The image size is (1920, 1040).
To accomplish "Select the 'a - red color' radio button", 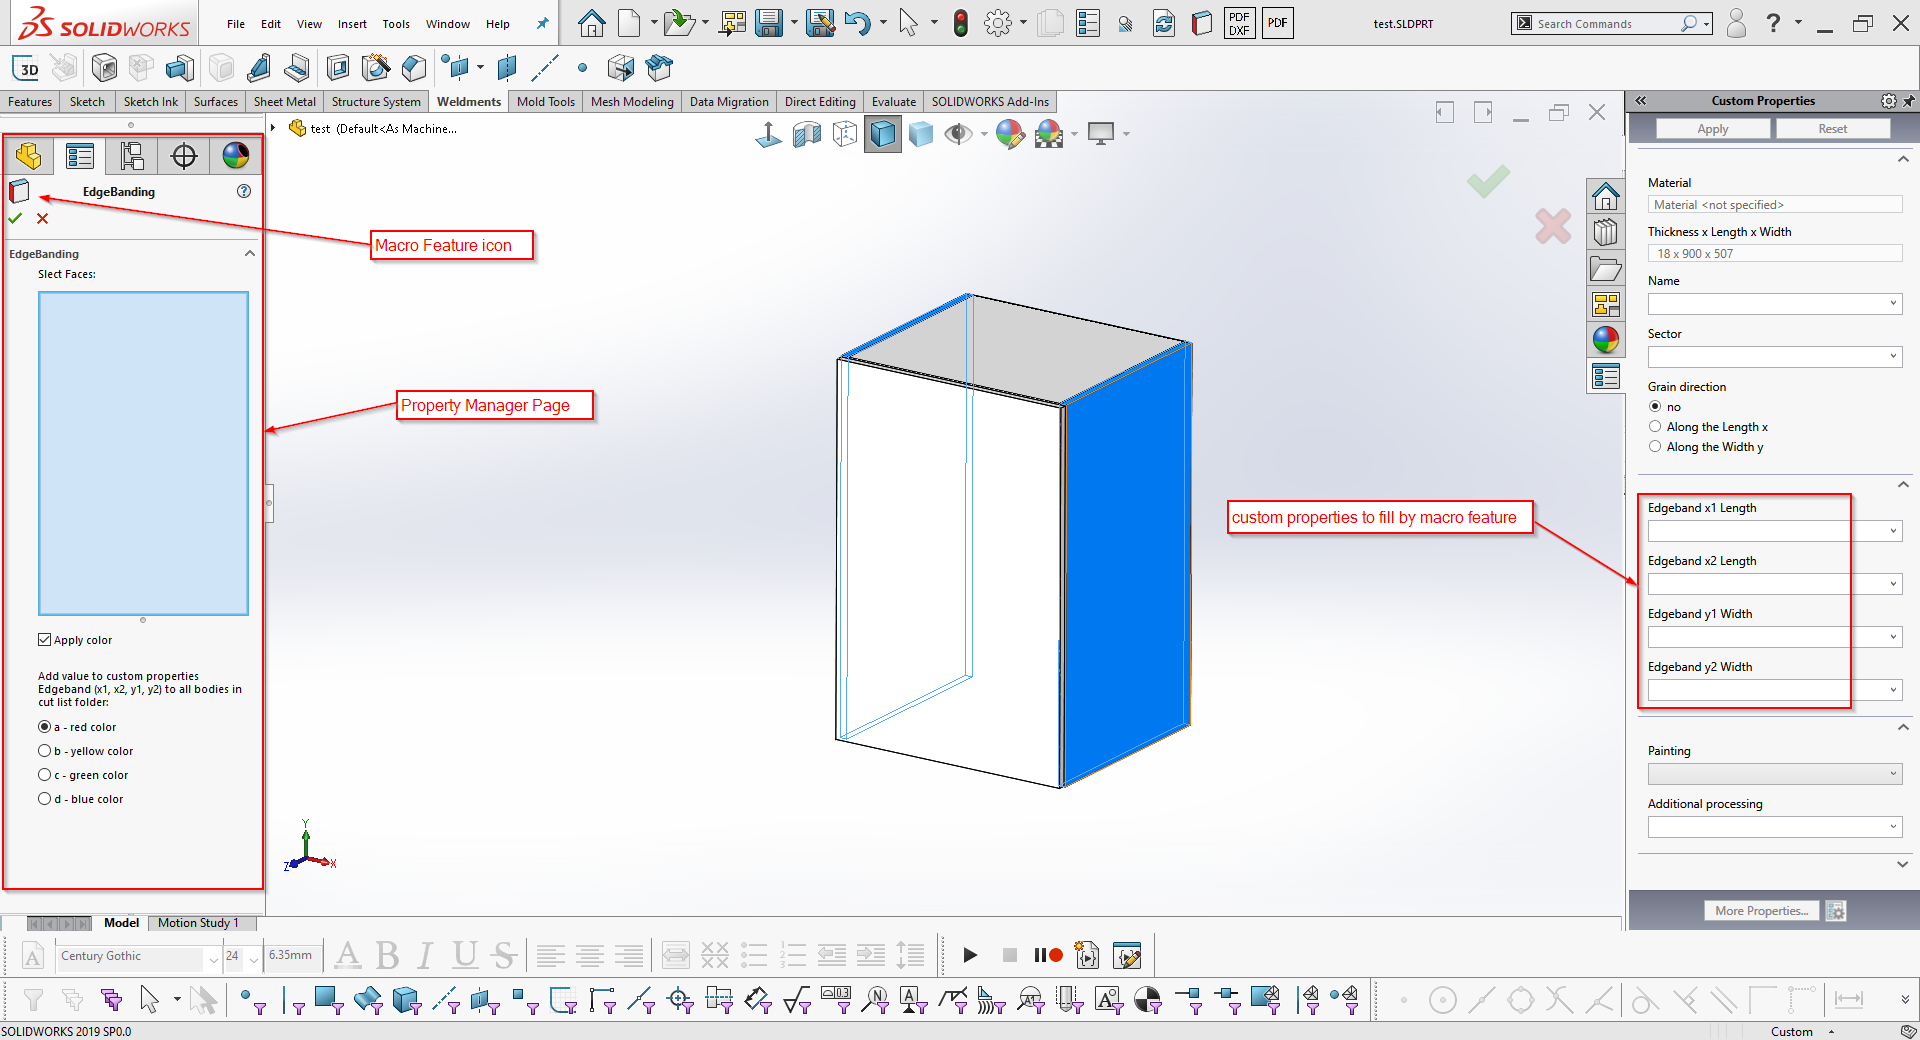I will [x=44, y=727].
